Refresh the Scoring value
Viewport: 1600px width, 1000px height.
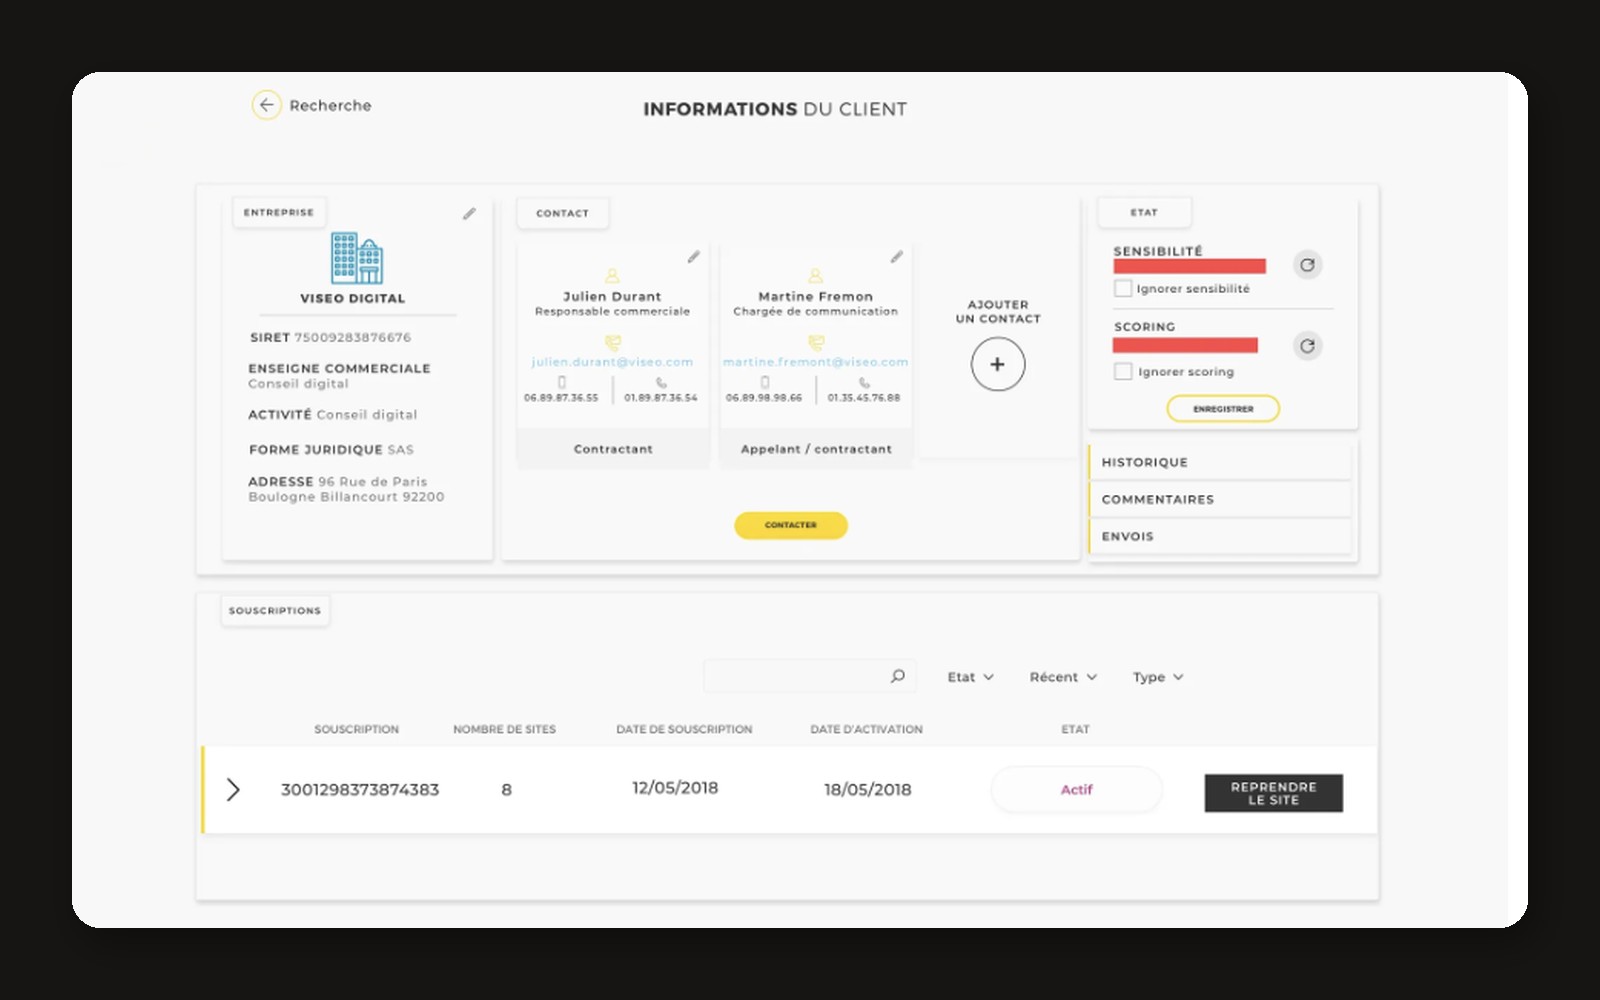pos(1307,346)
